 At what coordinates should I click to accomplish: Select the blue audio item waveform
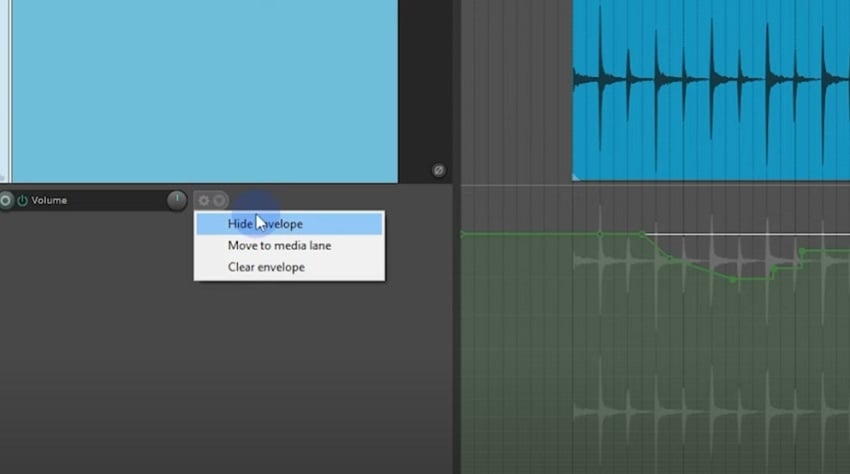(711, 90)
